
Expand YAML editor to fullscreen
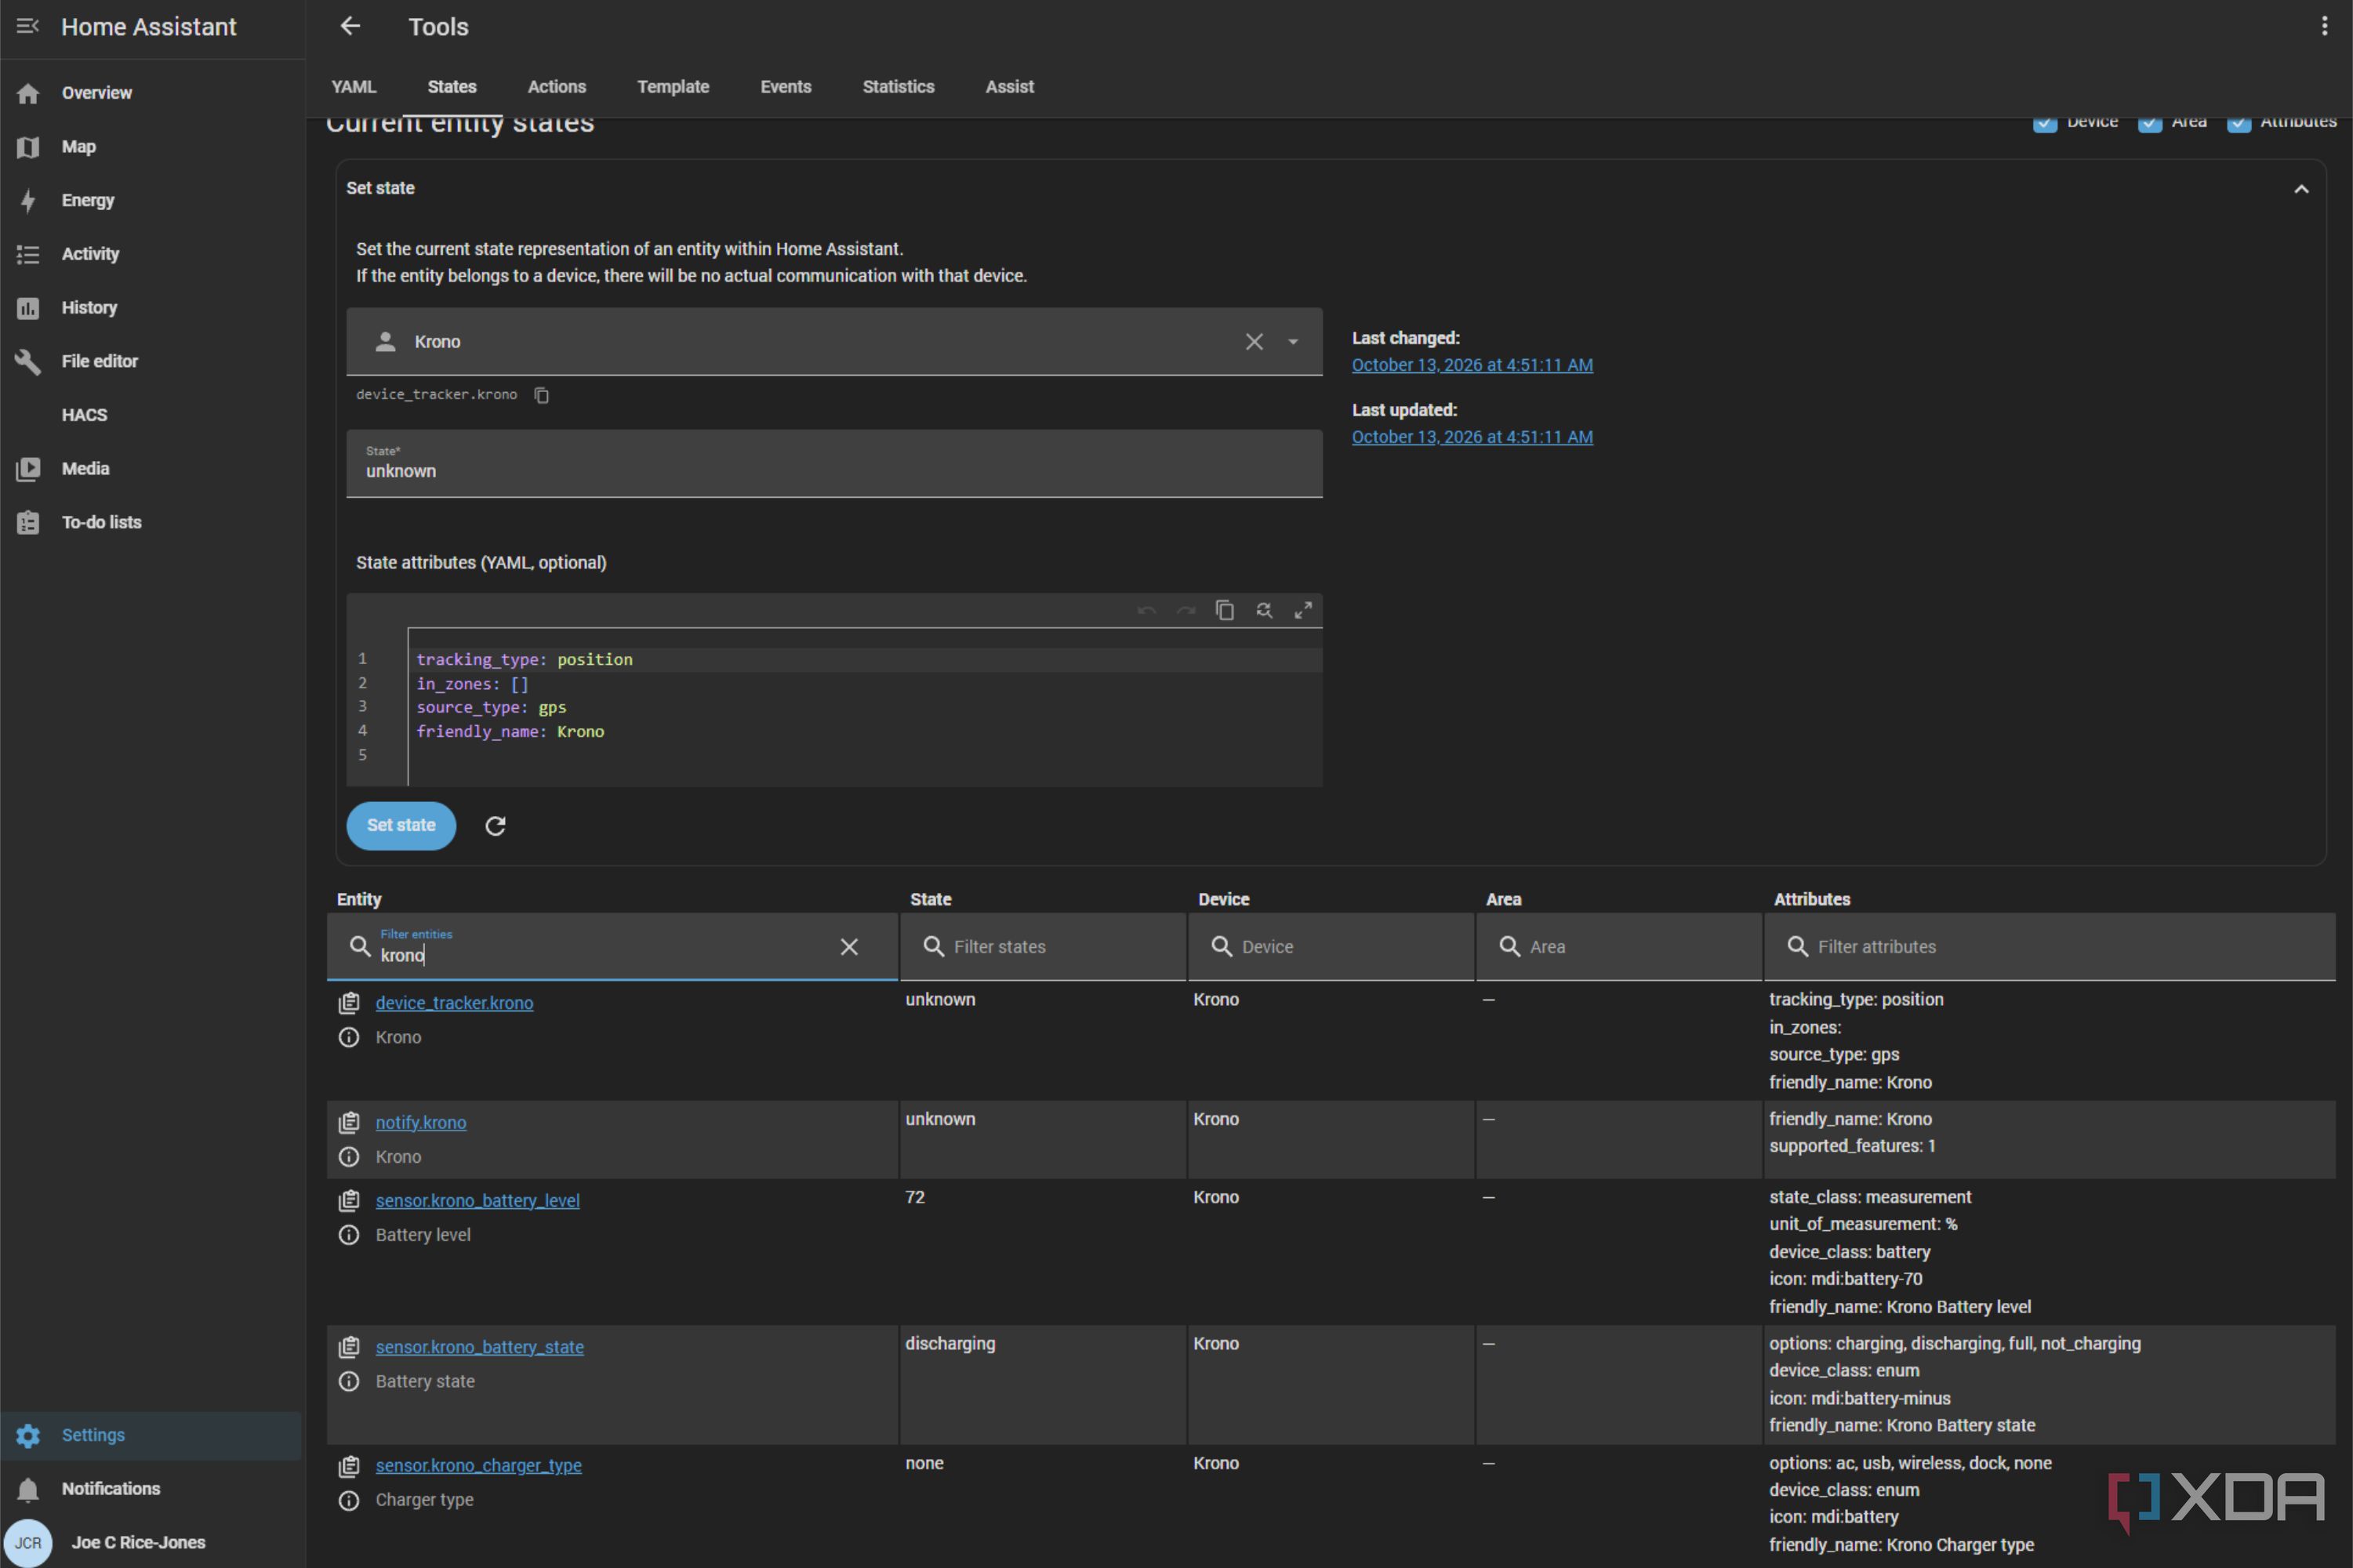tap(1303, 610)
